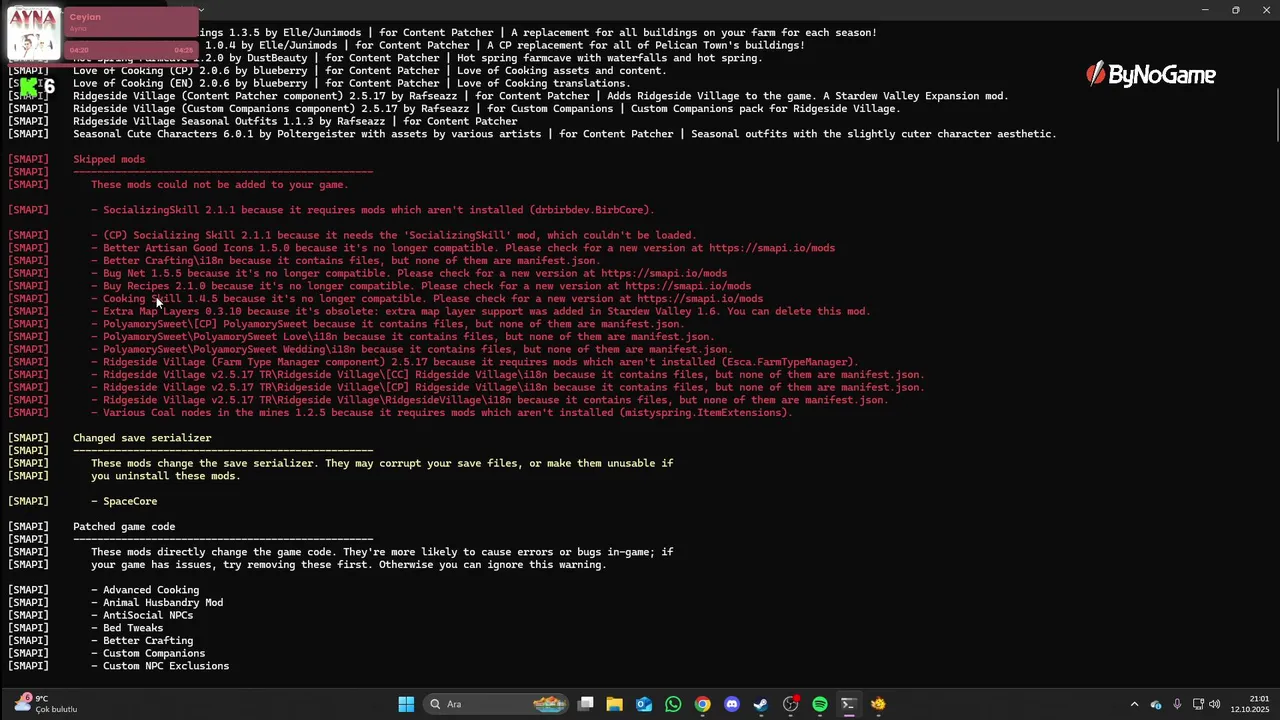Screen dimensions: 1280x720
Task: Click the Various Coal nodes 1.2.5 line
Action: [441, 413]
